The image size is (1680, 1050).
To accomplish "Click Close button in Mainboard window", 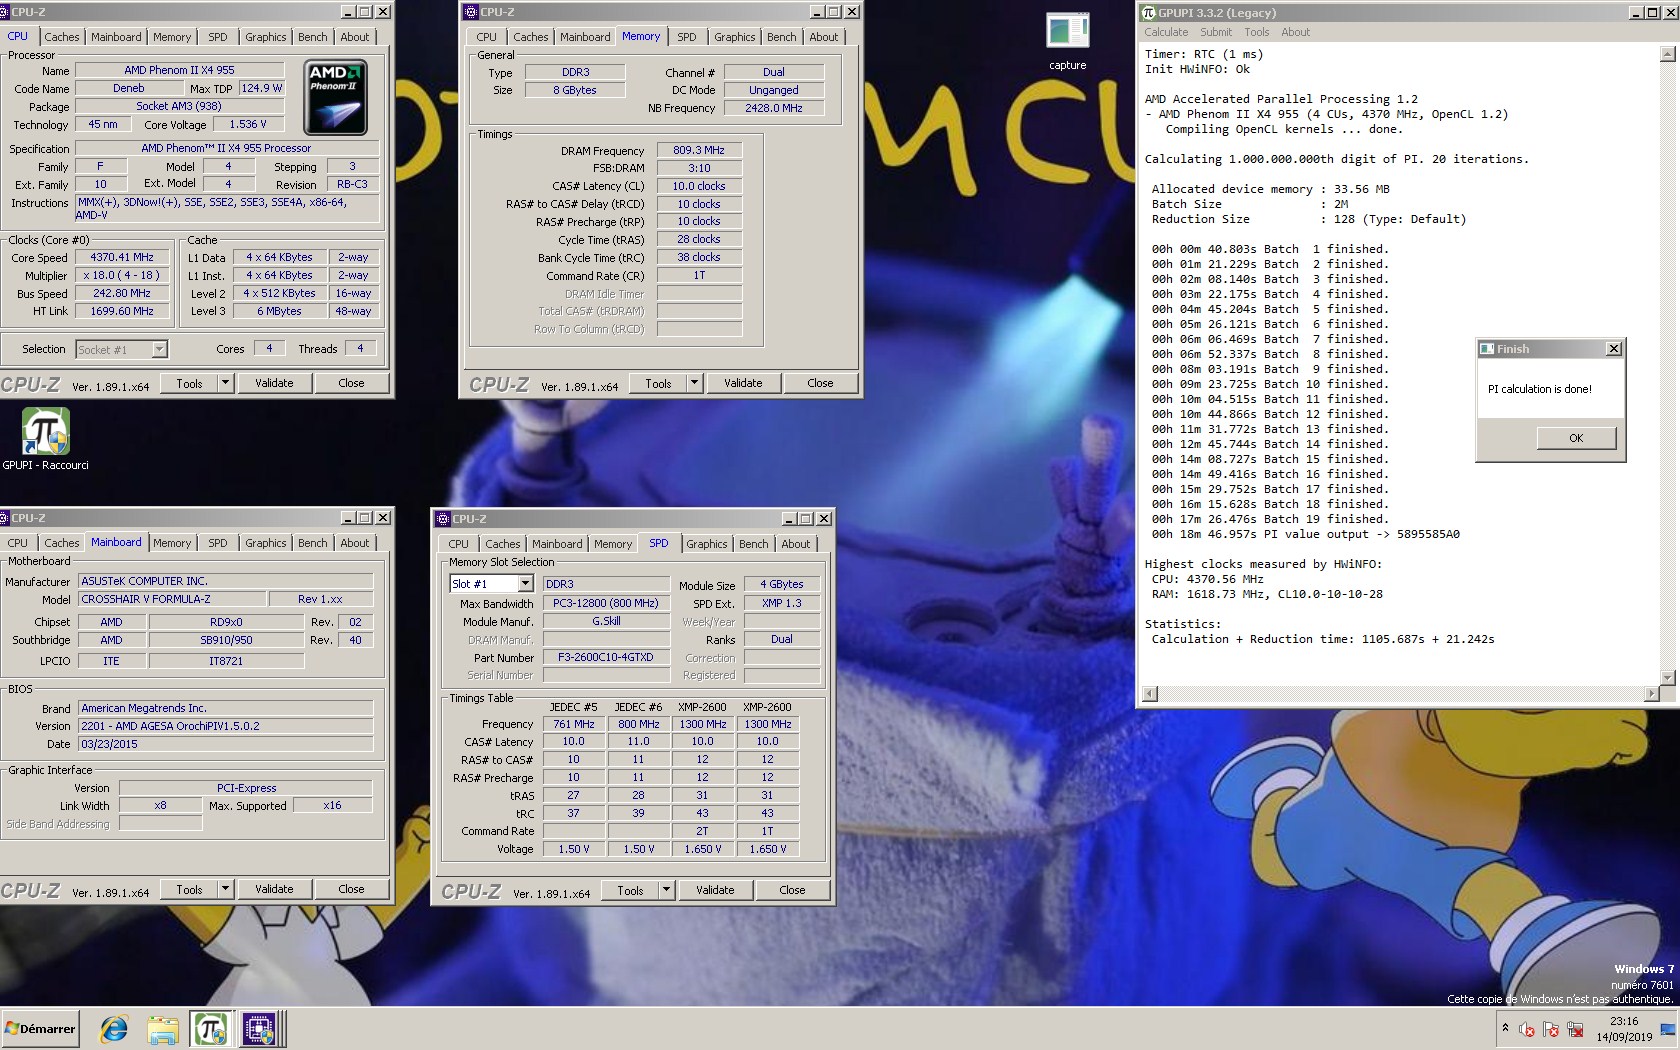I will 351,889.
